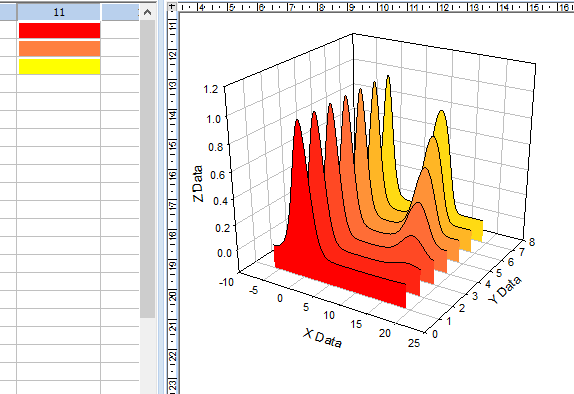The height and width of the screenshot is (394, 574).
Task: Click the ruler origin corner box
Action: [172, 7]
